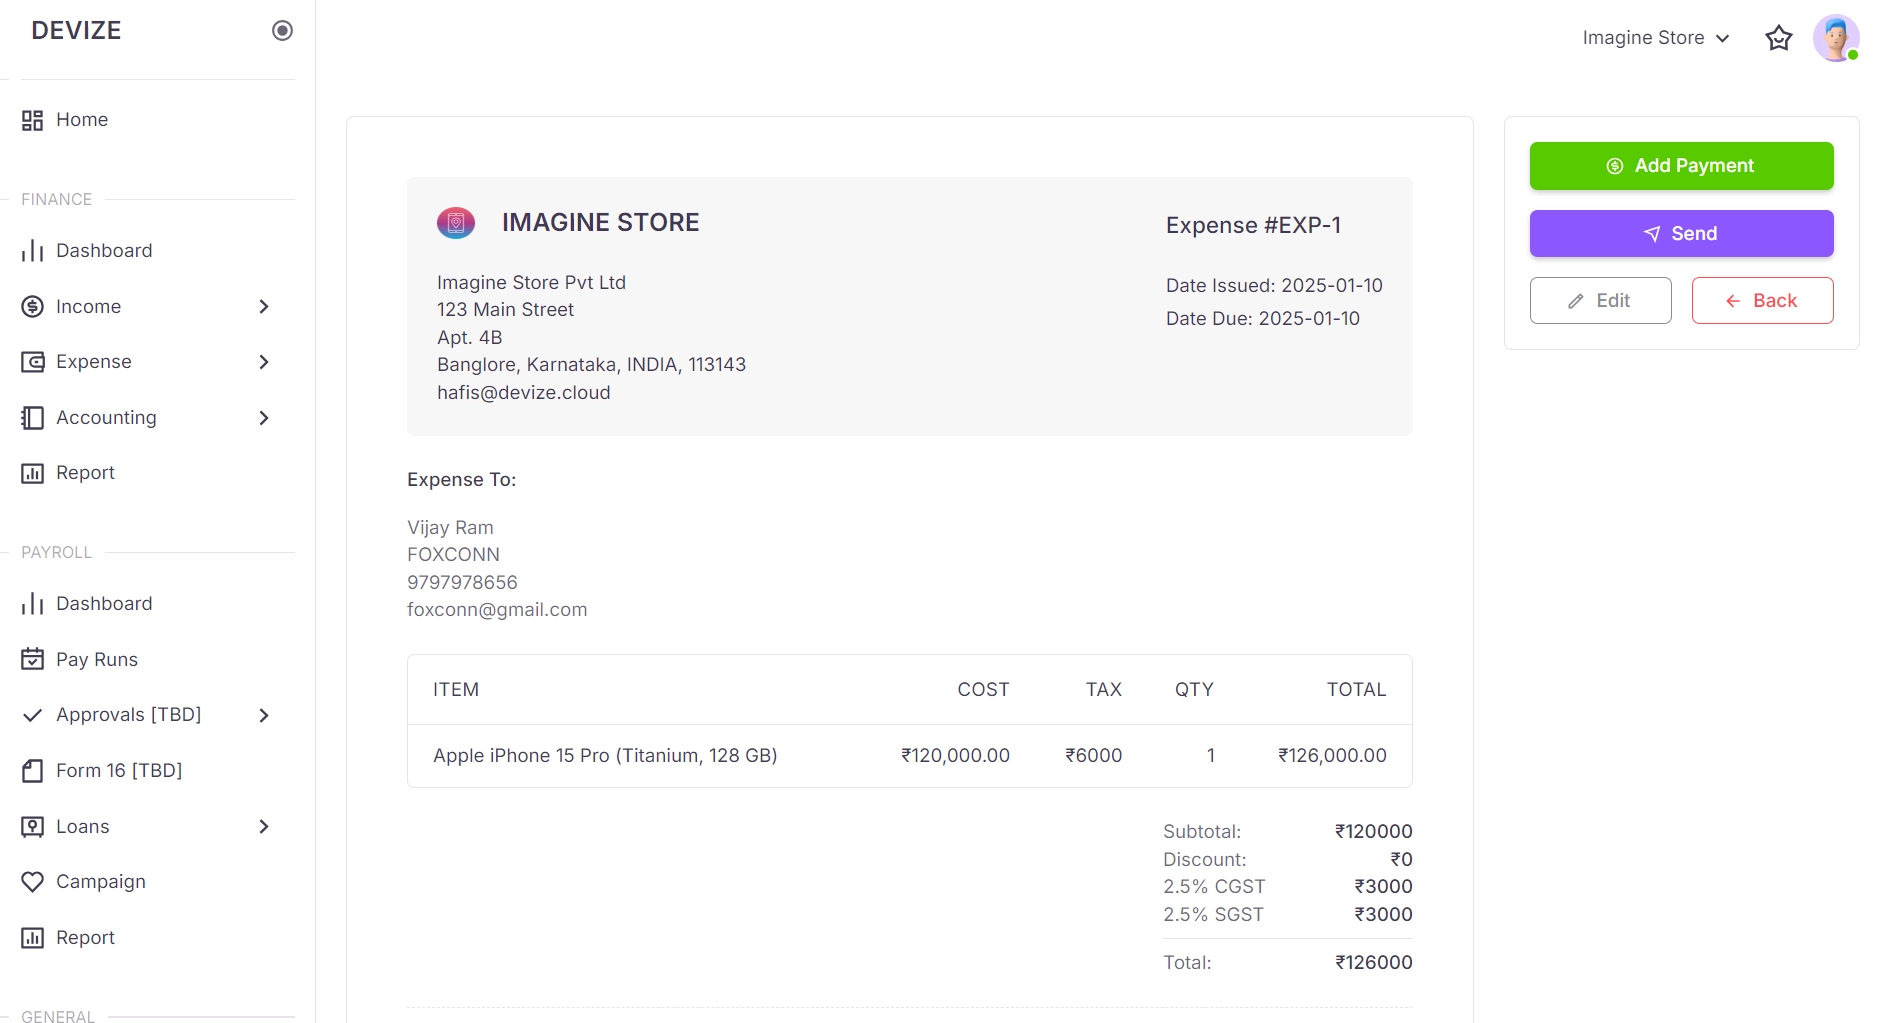1877x1023 pixels.
Task: Click the ₹6000 tax cell
Action: click(1093, 756)
